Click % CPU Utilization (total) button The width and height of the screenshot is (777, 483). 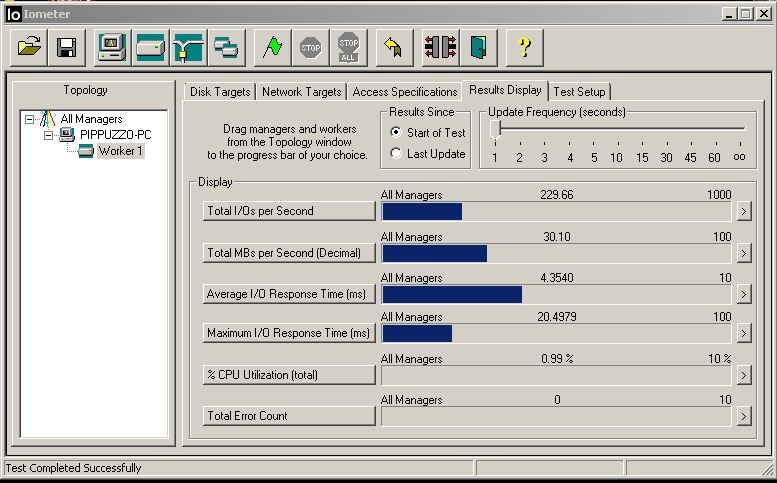(x=289, y=375)
